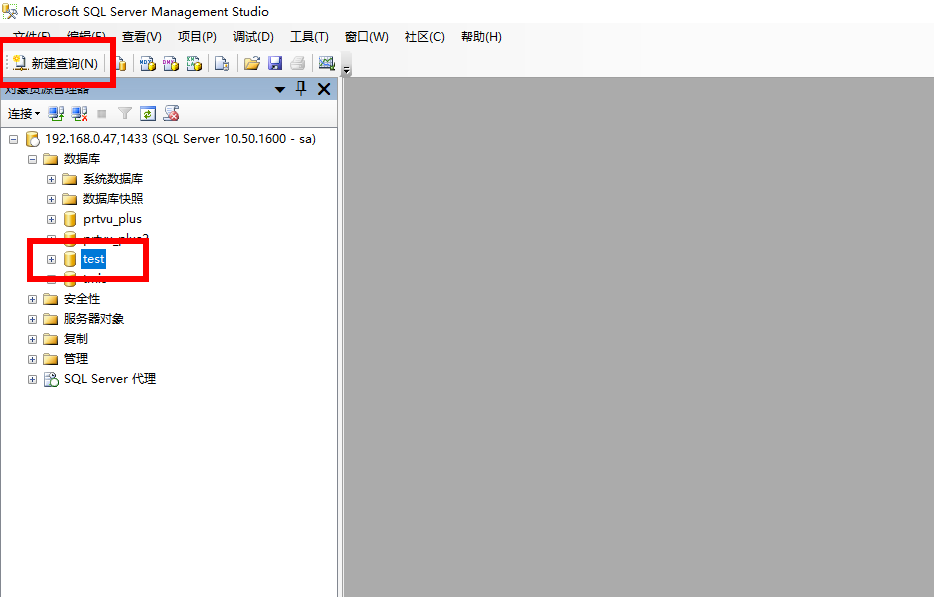Screen dimensions: 934x597
Task: Click the scroll icon with red X
Action: [172, 113]
